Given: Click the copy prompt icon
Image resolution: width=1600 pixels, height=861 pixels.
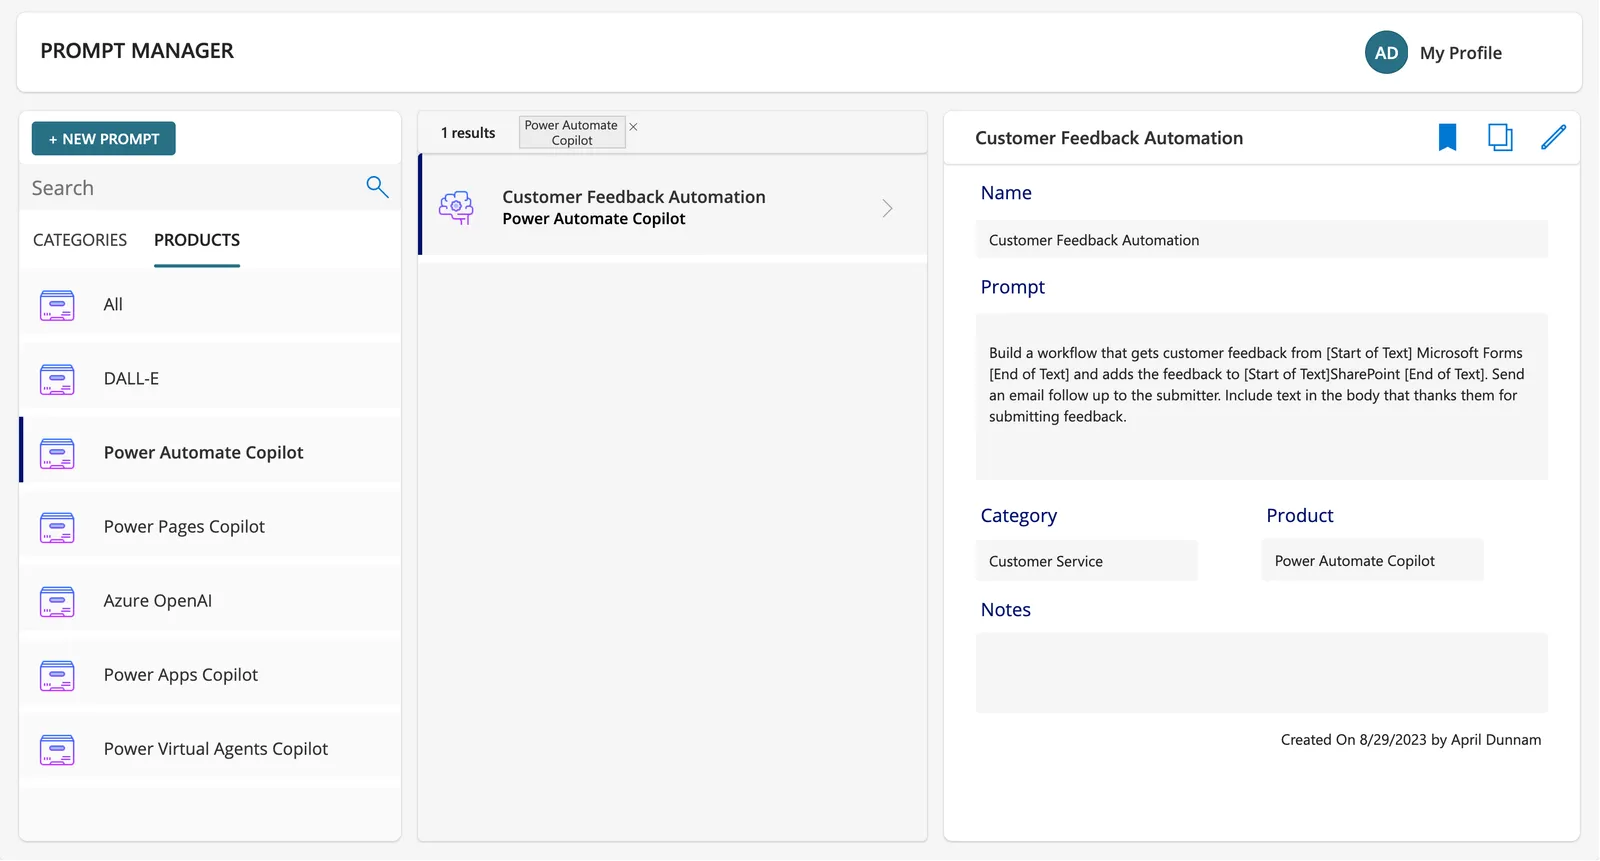Looking at the screenshot, I should pyautogui.click(x=1500, y=137).
